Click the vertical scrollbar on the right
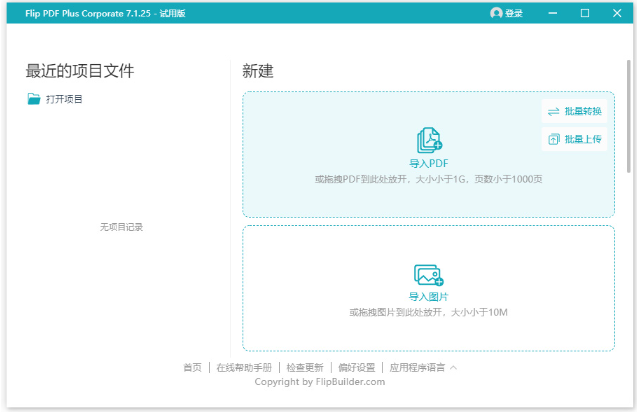The height and width of the screenshot is (412, 637). coord(629,116)
